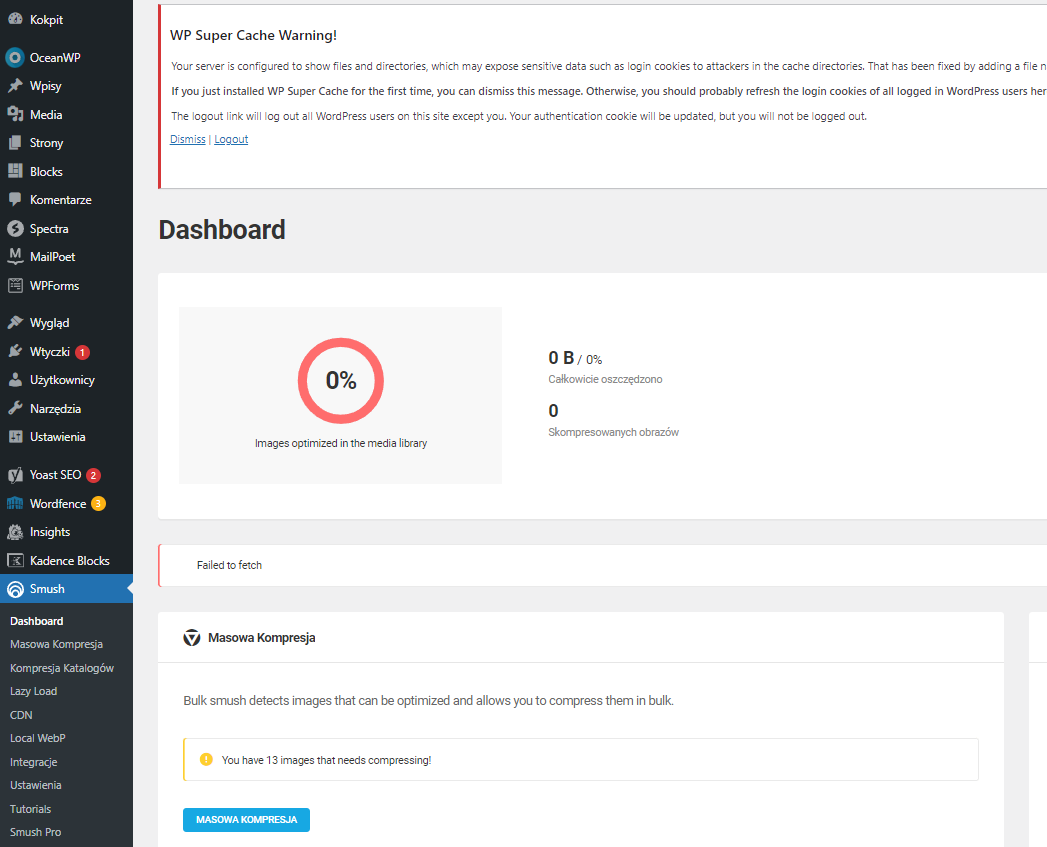Click the Insights icon
Viewport: 1047px width, 847px height.
click(x=15, y=532)
